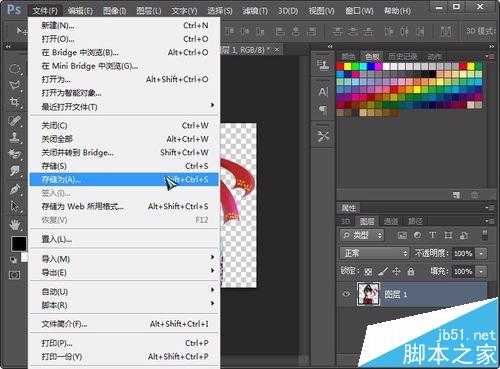Screen dimensions: 500x369
Task: Switch to the 路径 tab
Action: click(415, 221)
